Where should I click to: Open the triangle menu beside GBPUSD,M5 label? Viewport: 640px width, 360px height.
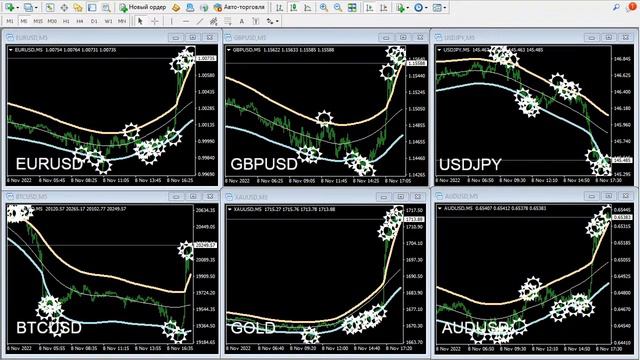coord(229,50)
